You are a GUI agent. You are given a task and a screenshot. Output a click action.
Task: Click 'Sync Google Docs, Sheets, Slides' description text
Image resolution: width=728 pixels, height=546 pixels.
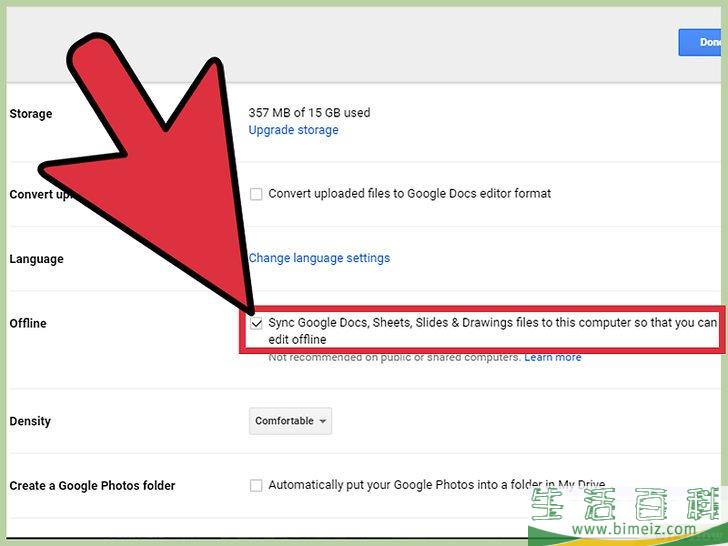click(493, 331)
